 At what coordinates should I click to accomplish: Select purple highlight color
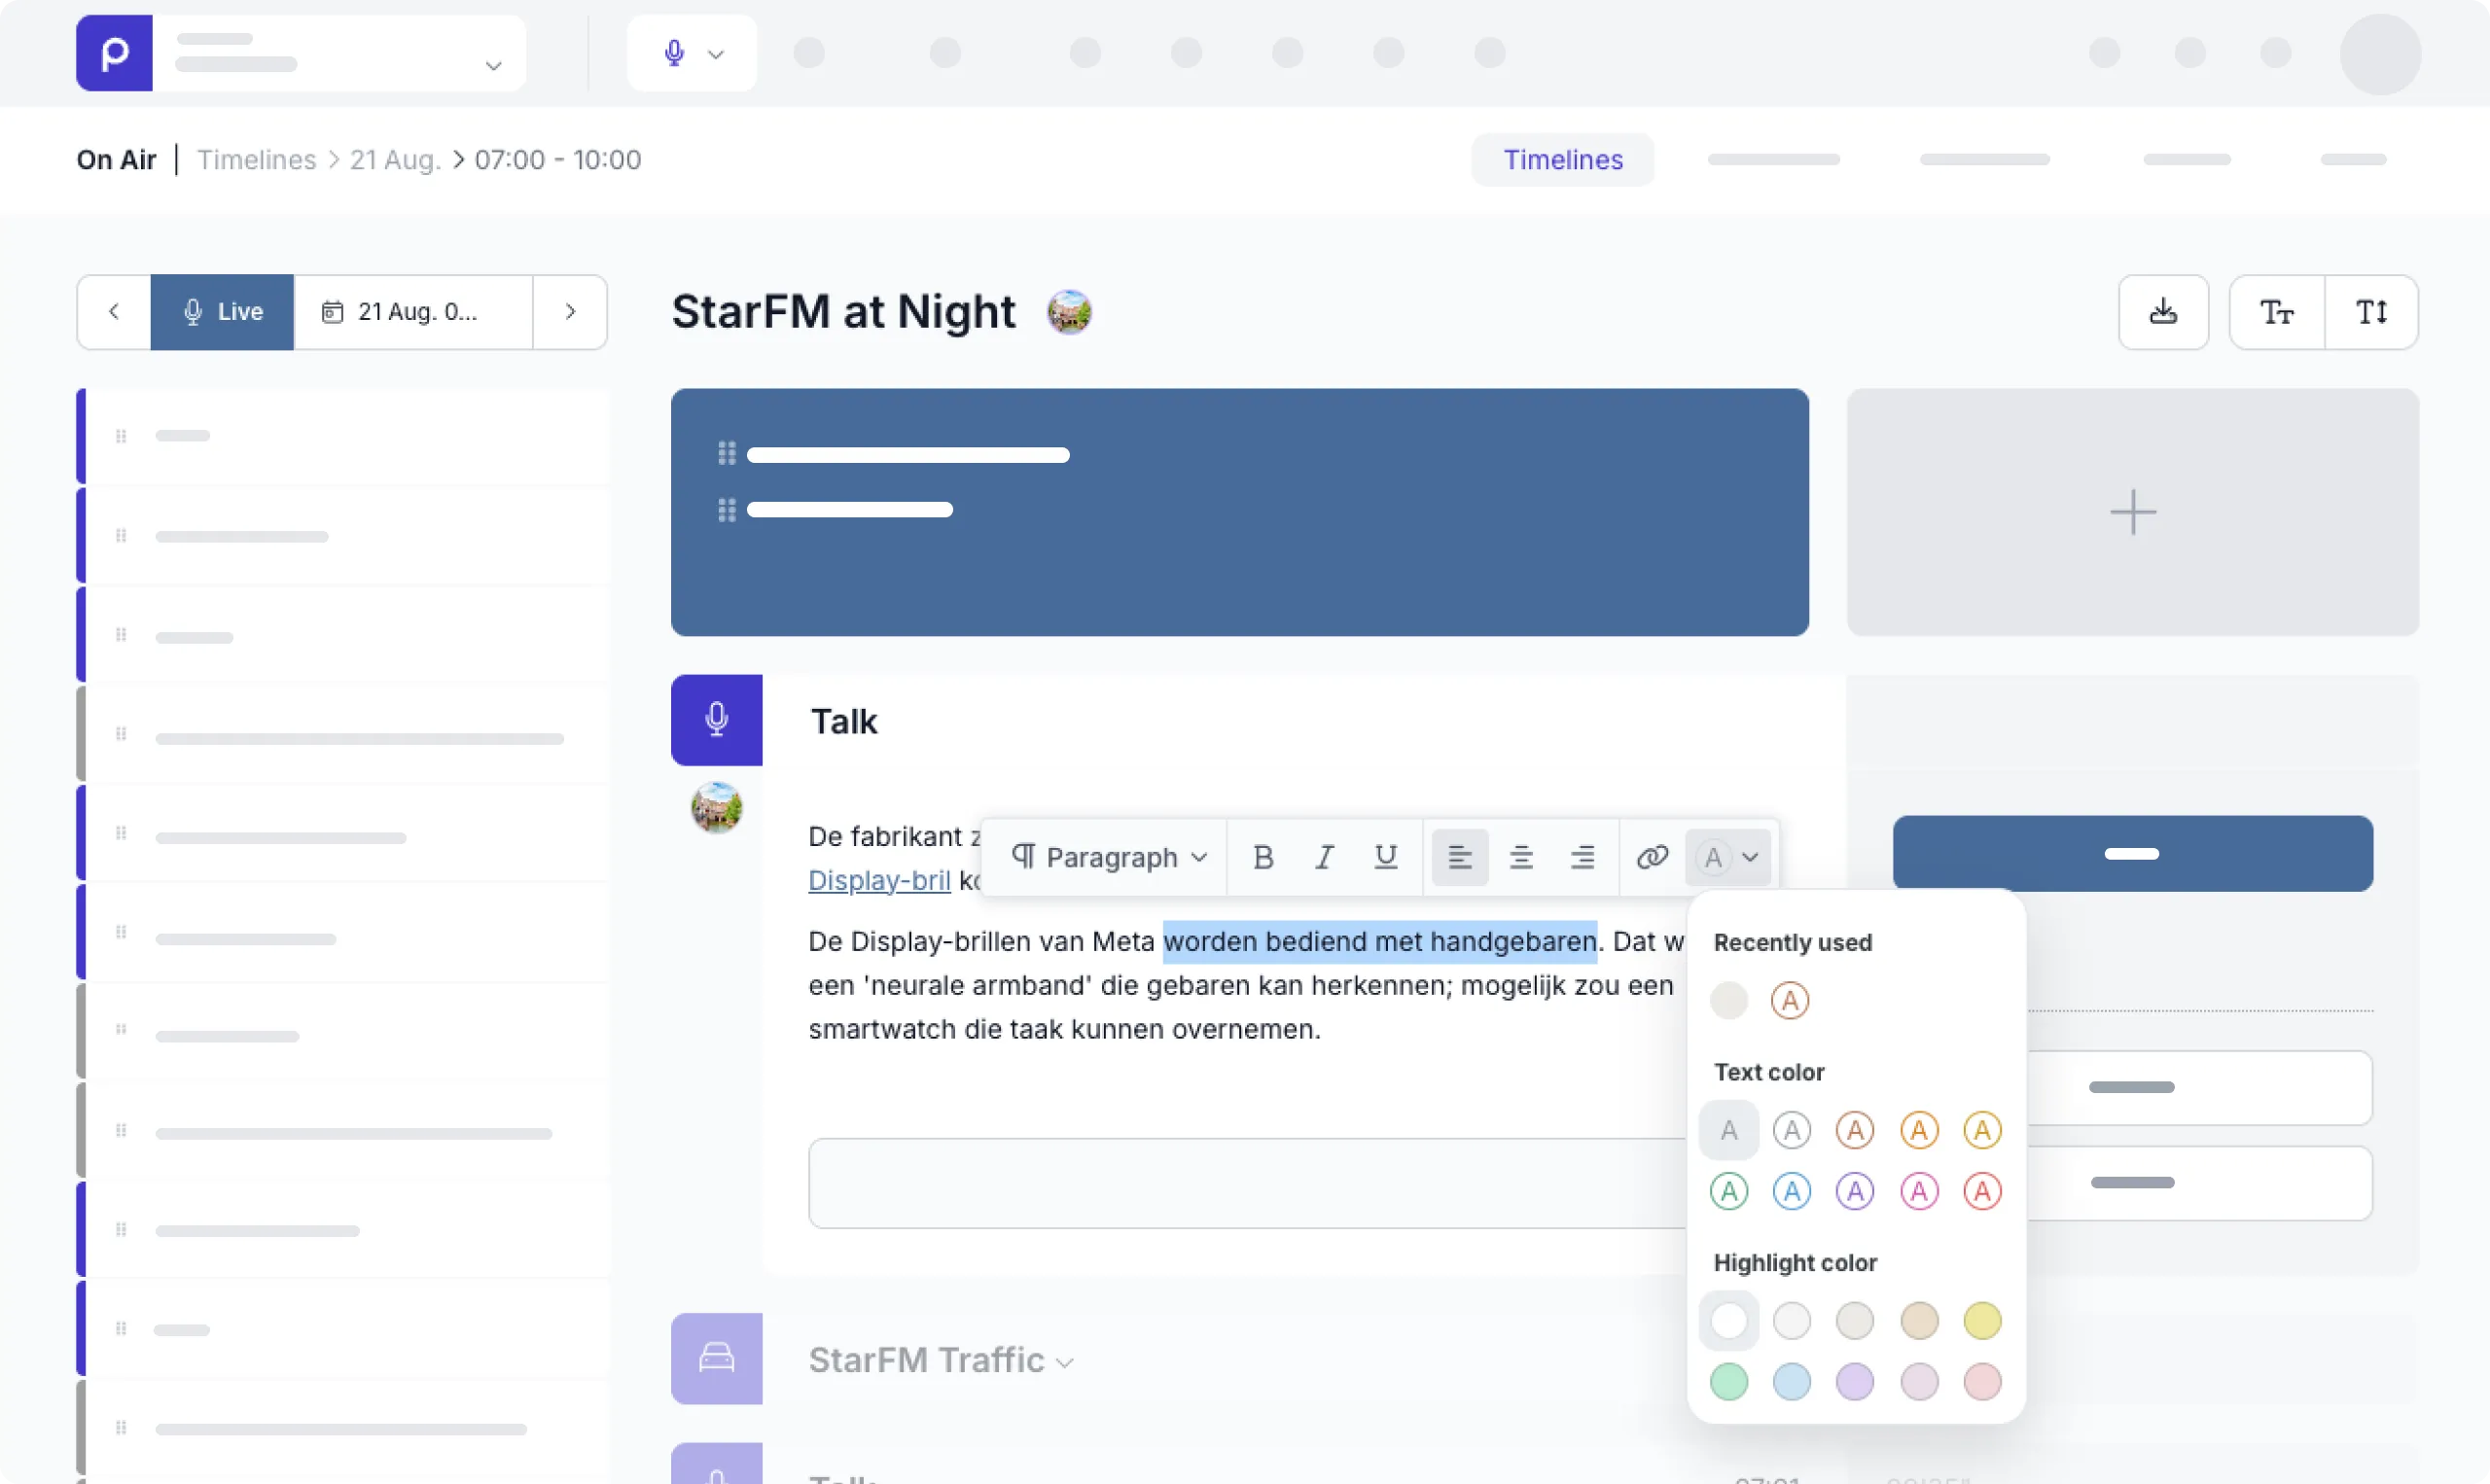click(1854, 1382)
